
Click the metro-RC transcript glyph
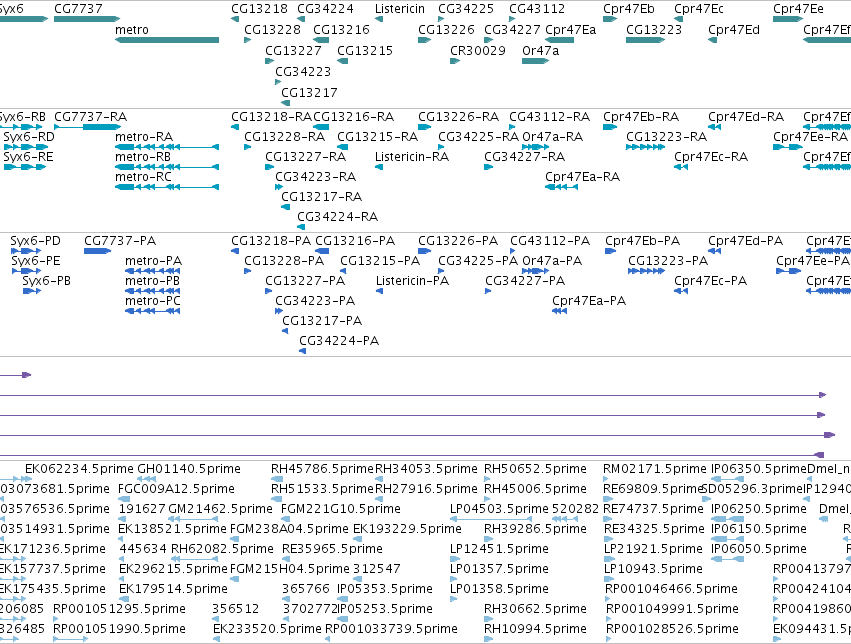click(167, 187)
